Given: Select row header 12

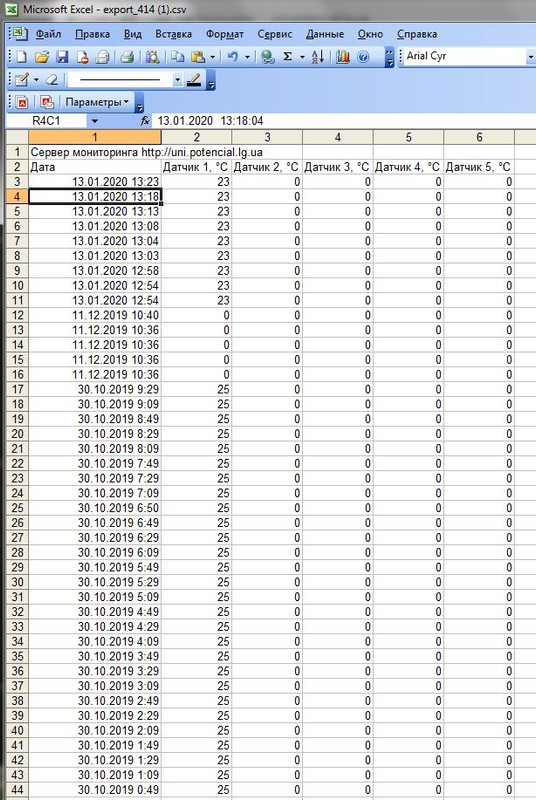Looking at the screenshot, I should click(x=17, y=315).
